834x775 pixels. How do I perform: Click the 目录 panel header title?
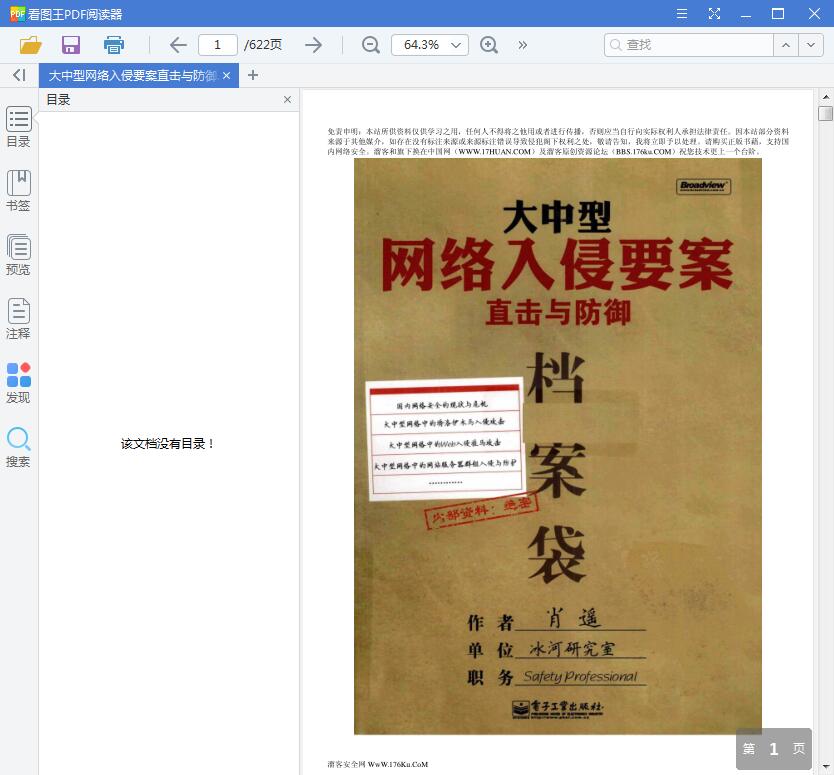tap(59, 99)
